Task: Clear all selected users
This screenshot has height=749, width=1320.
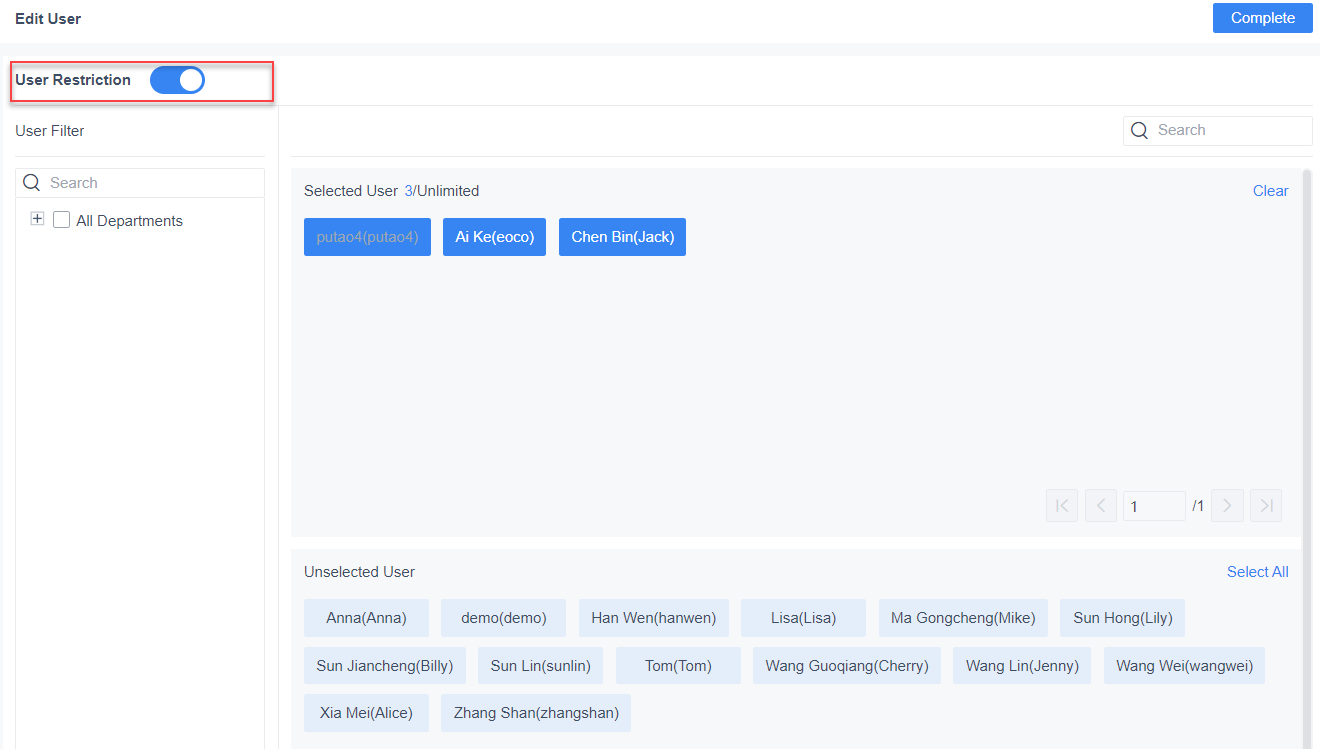Action: pos(1270,190)
